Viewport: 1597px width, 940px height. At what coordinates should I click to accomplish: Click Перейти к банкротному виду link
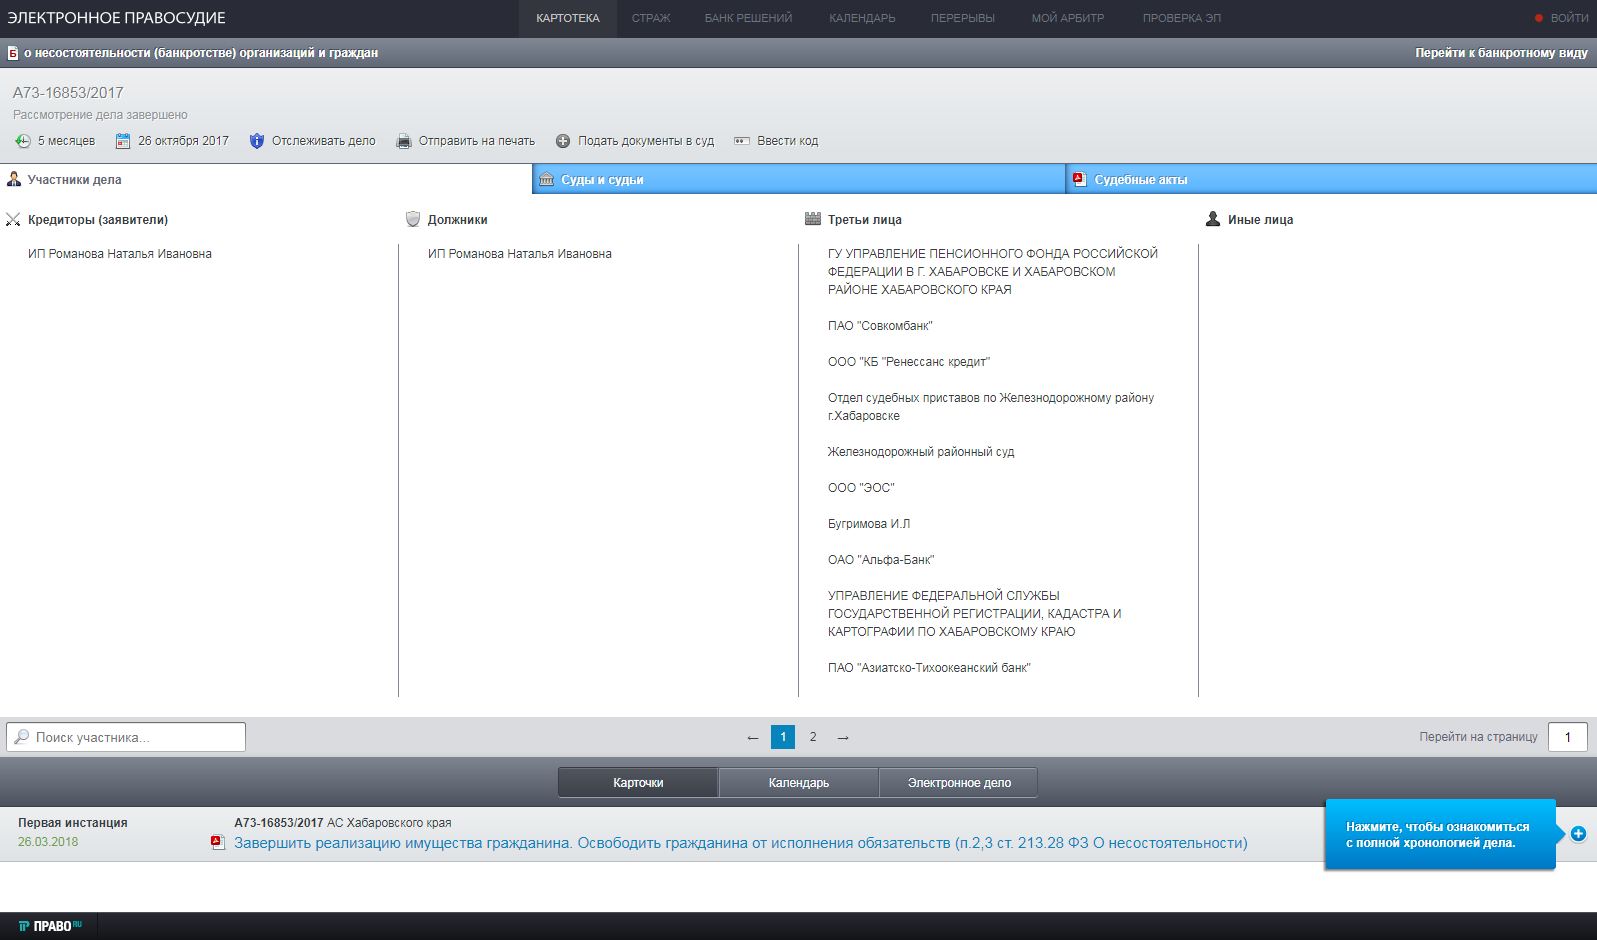point(1500,53)
